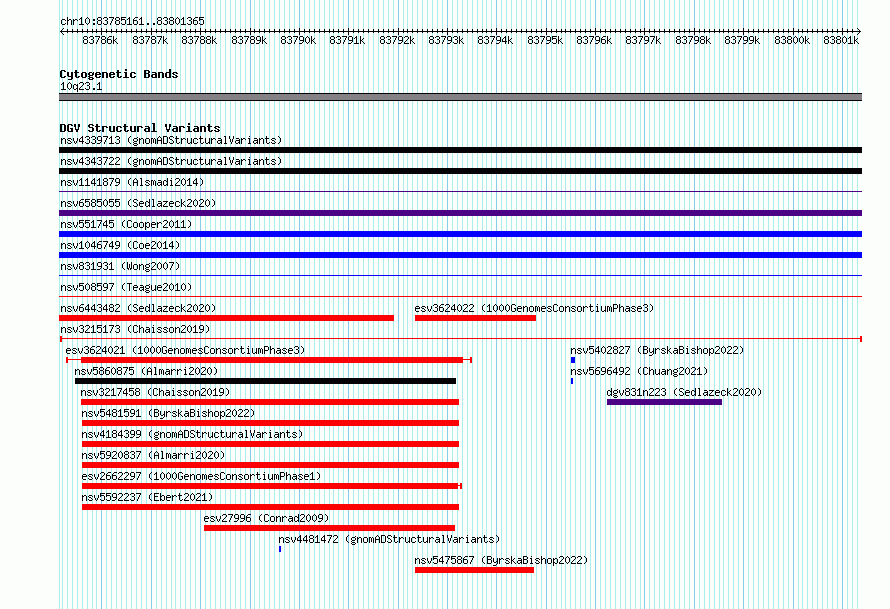Select the nsv4184399 gnomADStructuralVariants label

[x=192, y=434]
